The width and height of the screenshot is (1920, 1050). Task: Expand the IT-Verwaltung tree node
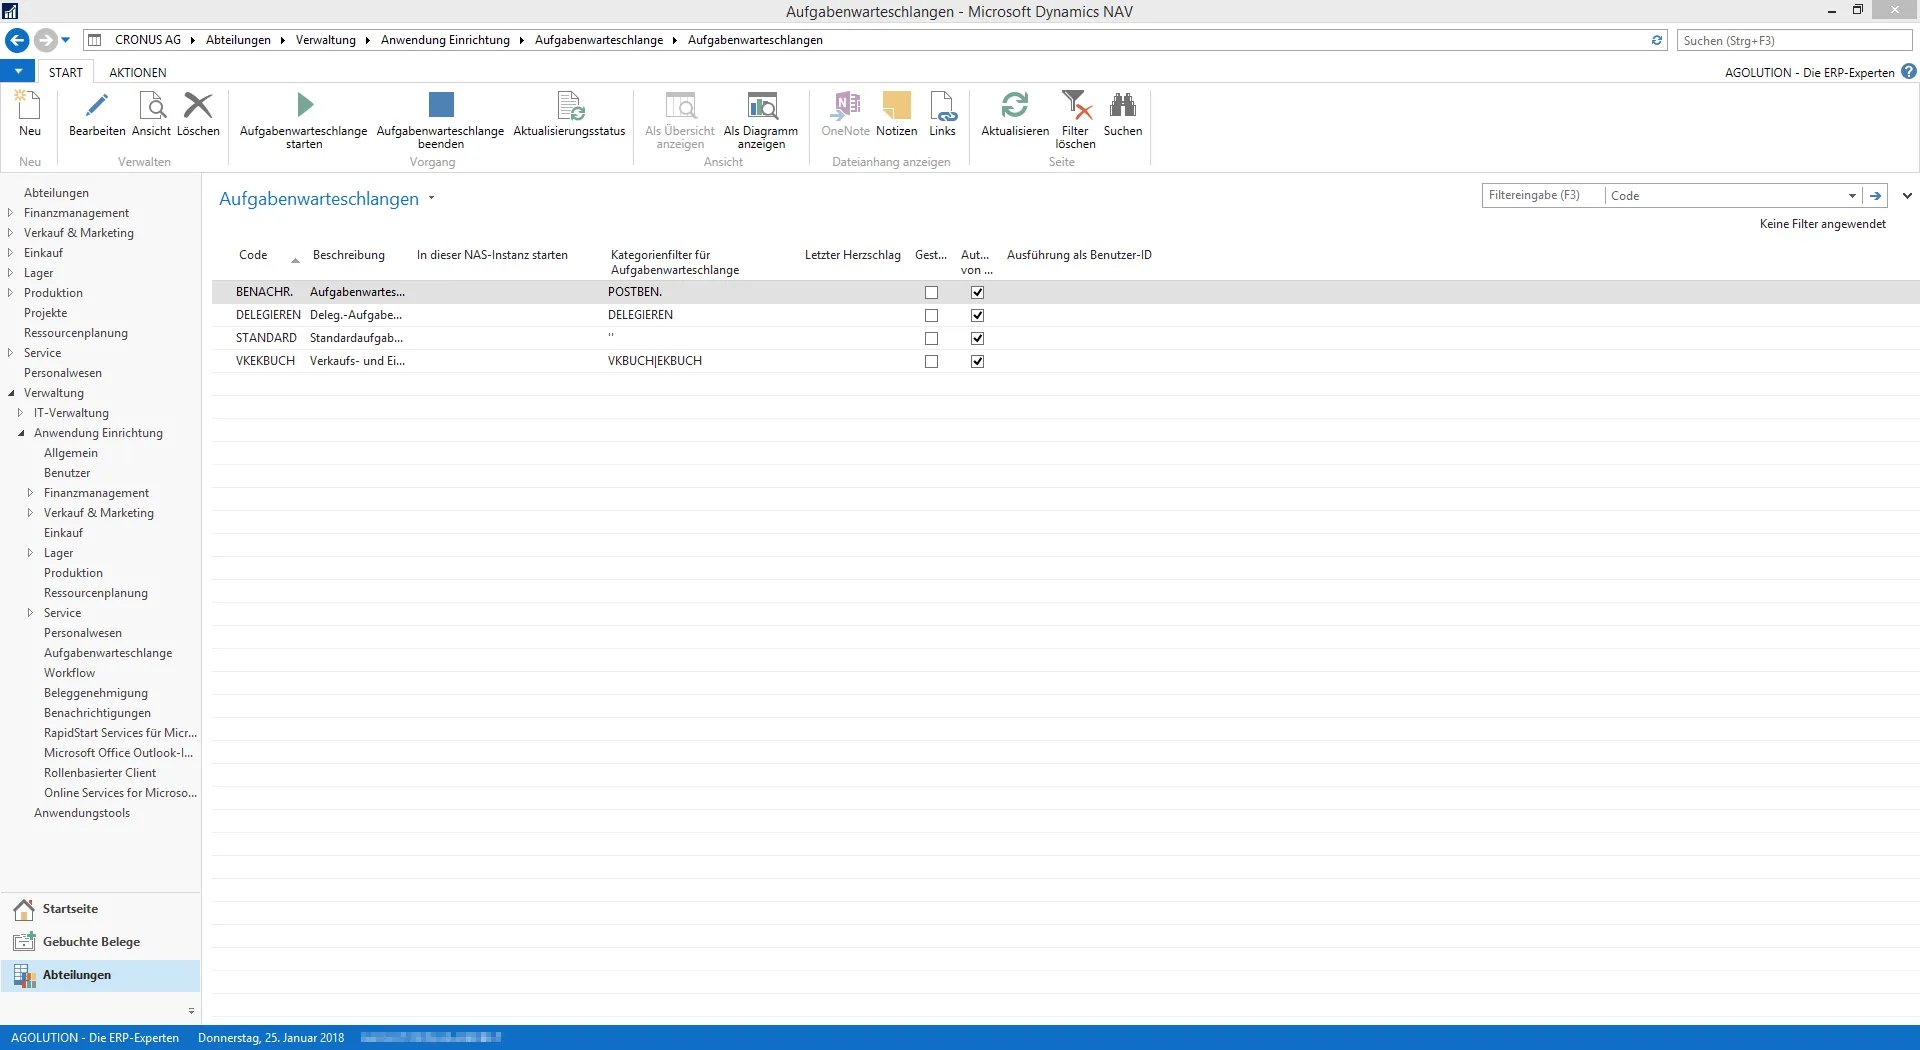(21, 413)
